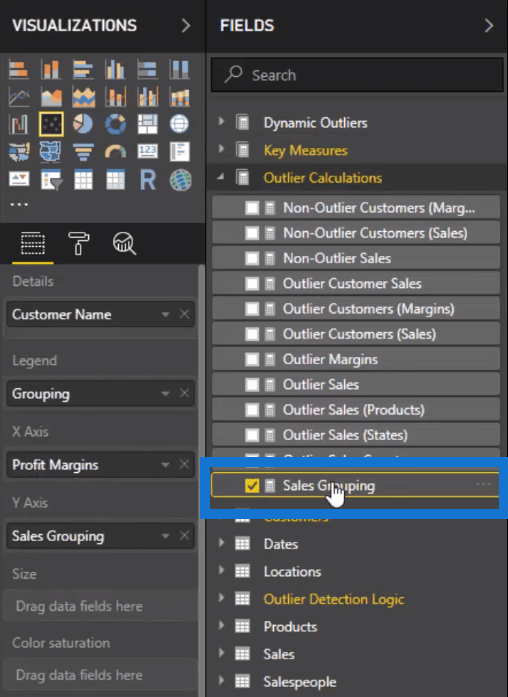Check the Outlier Sales measure checkbox
This screenshot has width=508, height=697.
252,385
